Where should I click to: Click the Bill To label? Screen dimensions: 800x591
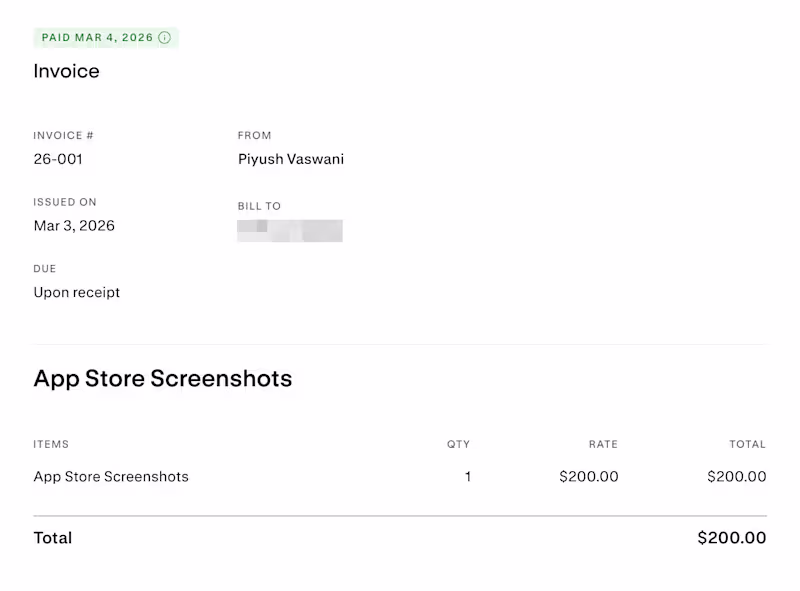pyautogui.click(x=259, y=207)
